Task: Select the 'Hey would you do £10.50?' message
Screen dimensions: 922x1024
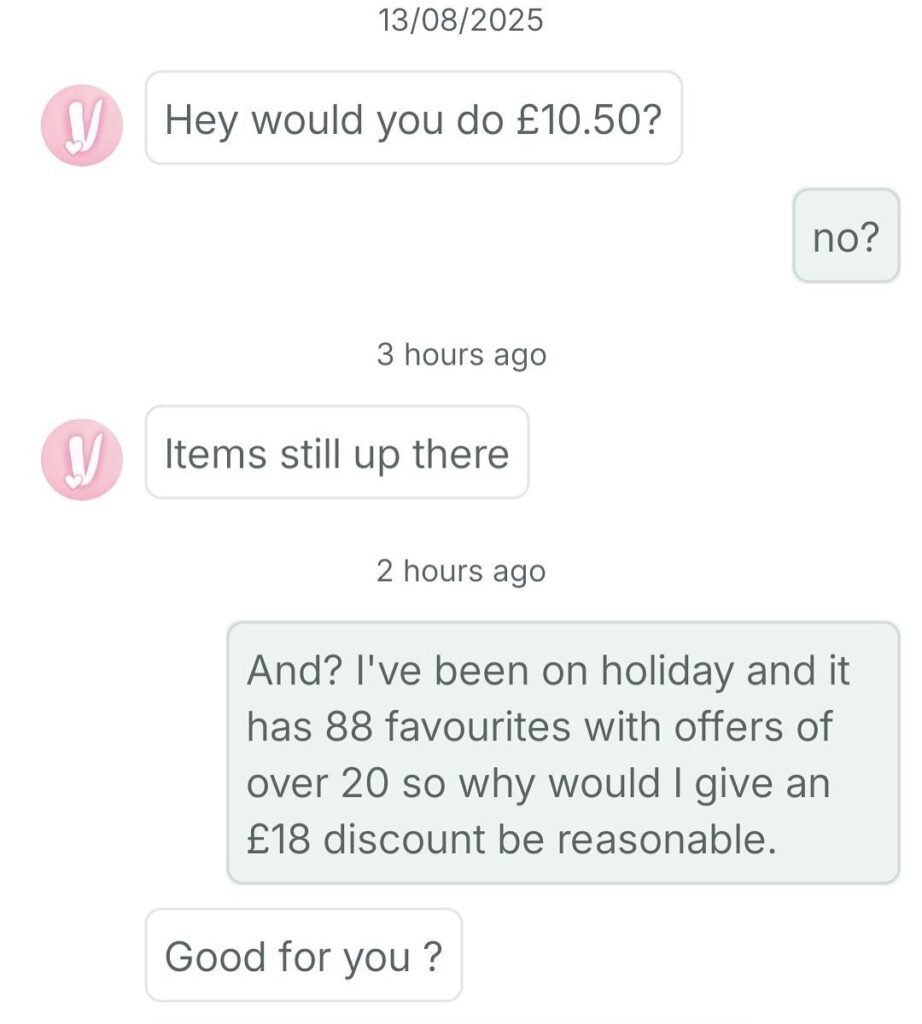Action: pos(413,119)
